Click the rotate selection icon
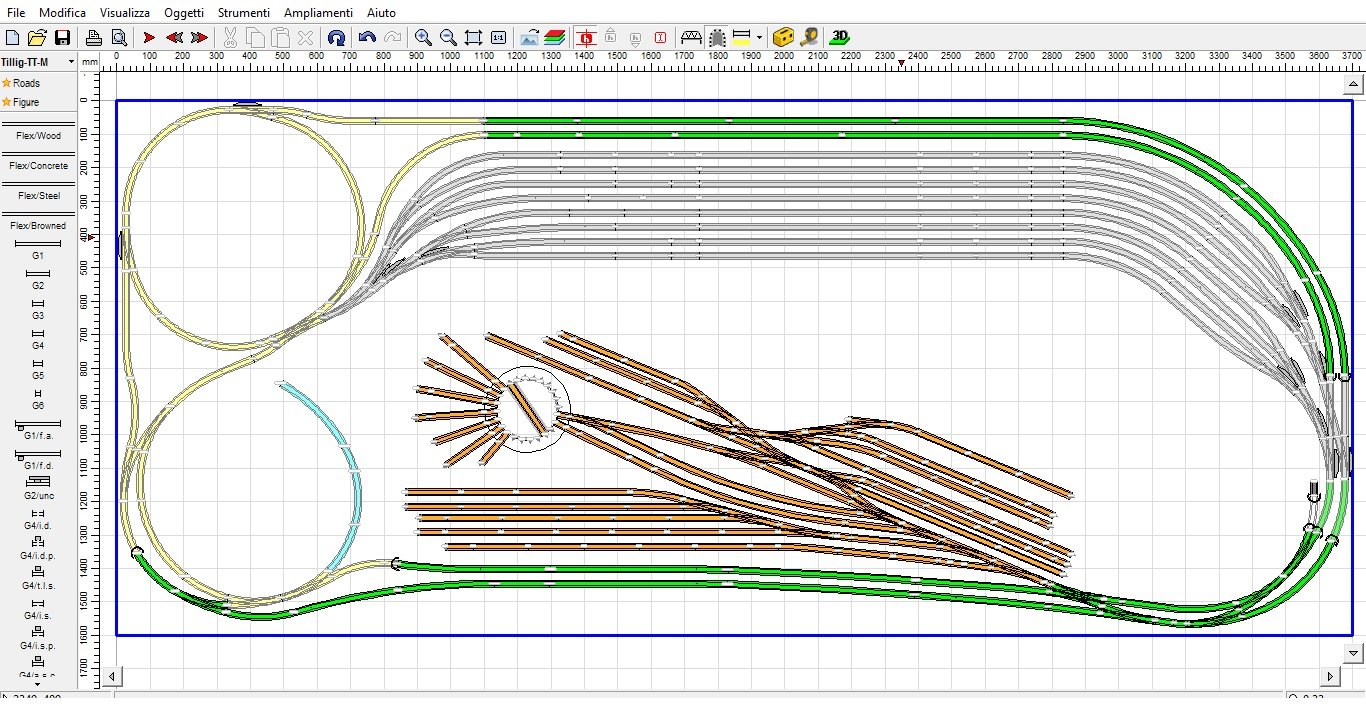This screenshot has height=704, width=1366. point(336,37)
